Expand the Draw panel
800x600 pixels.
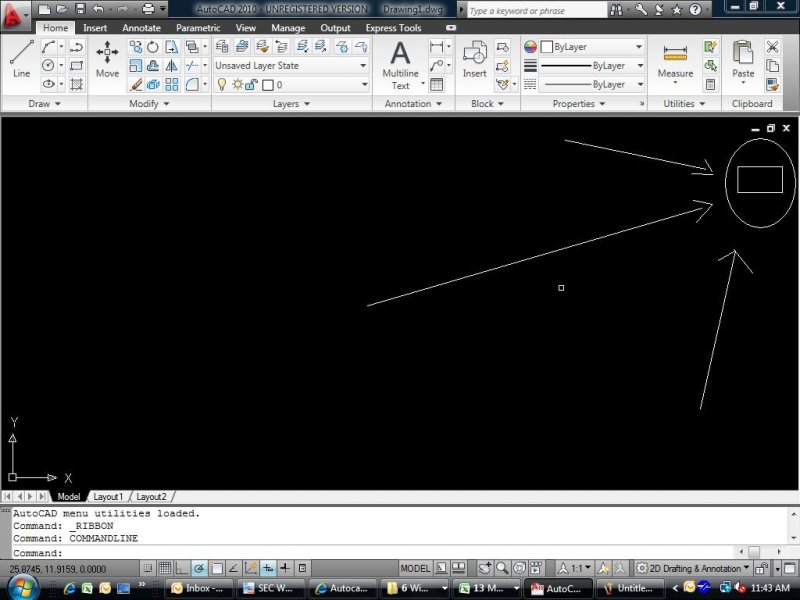44,104
